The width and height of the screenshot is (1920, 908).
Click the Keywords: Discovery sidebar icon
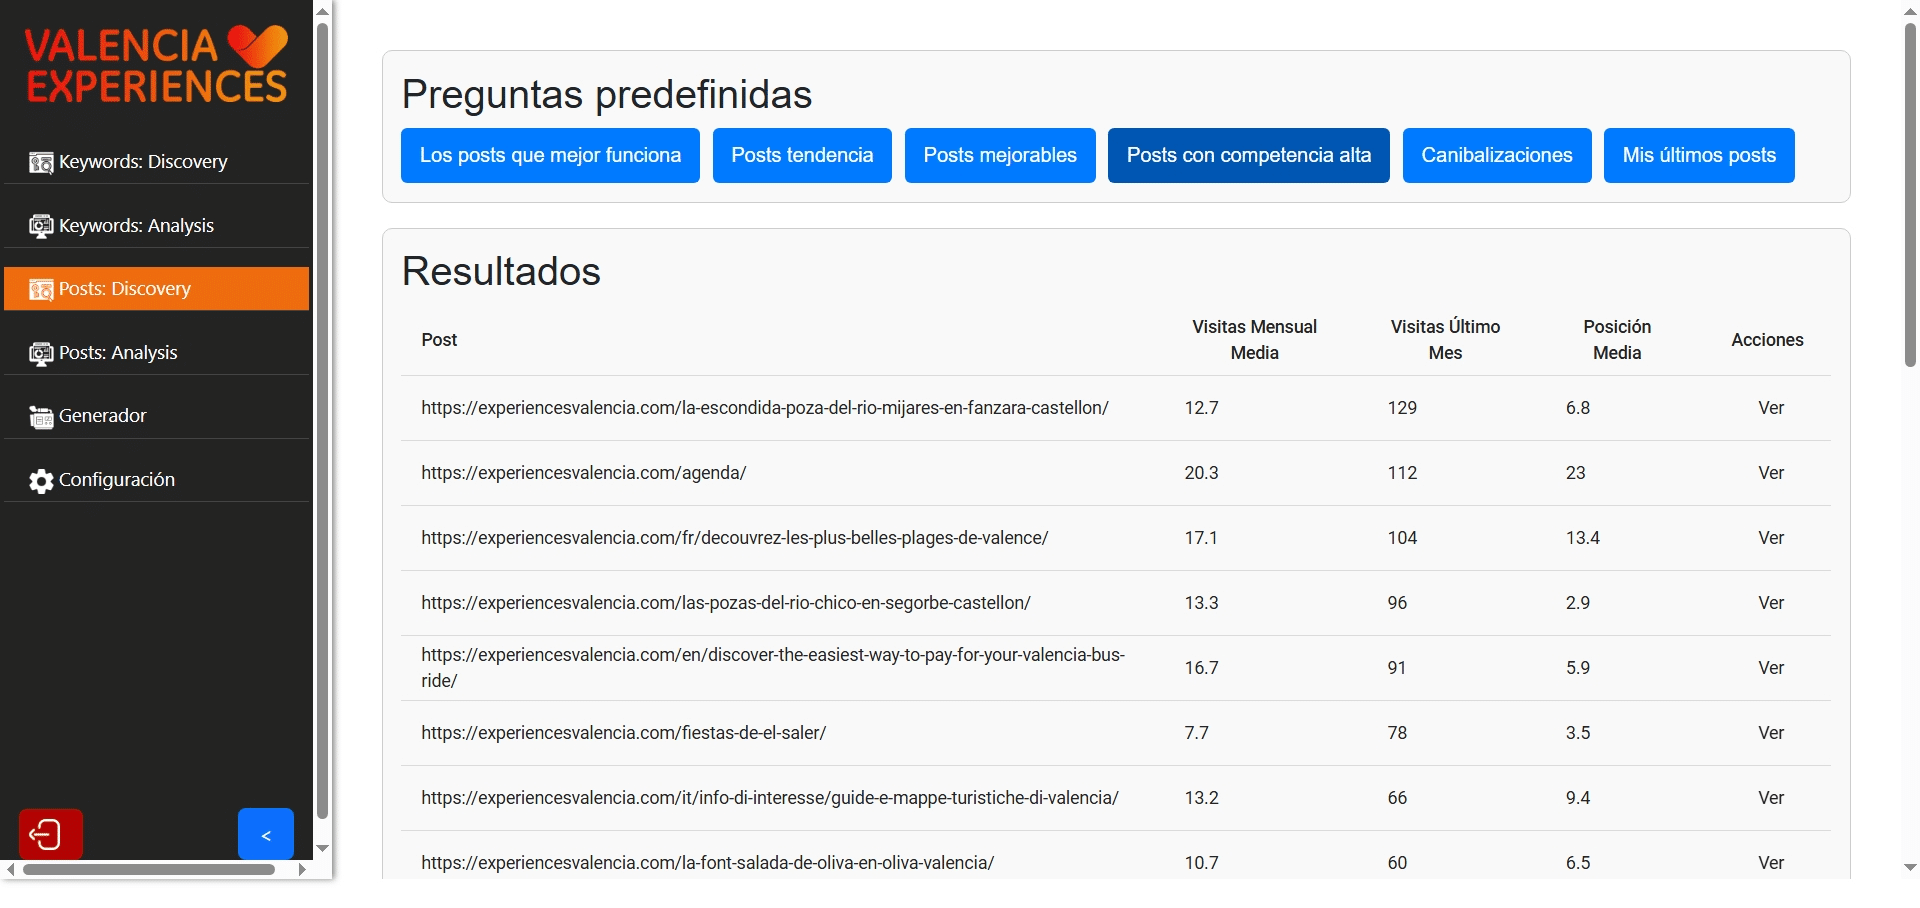pos(41,162)
